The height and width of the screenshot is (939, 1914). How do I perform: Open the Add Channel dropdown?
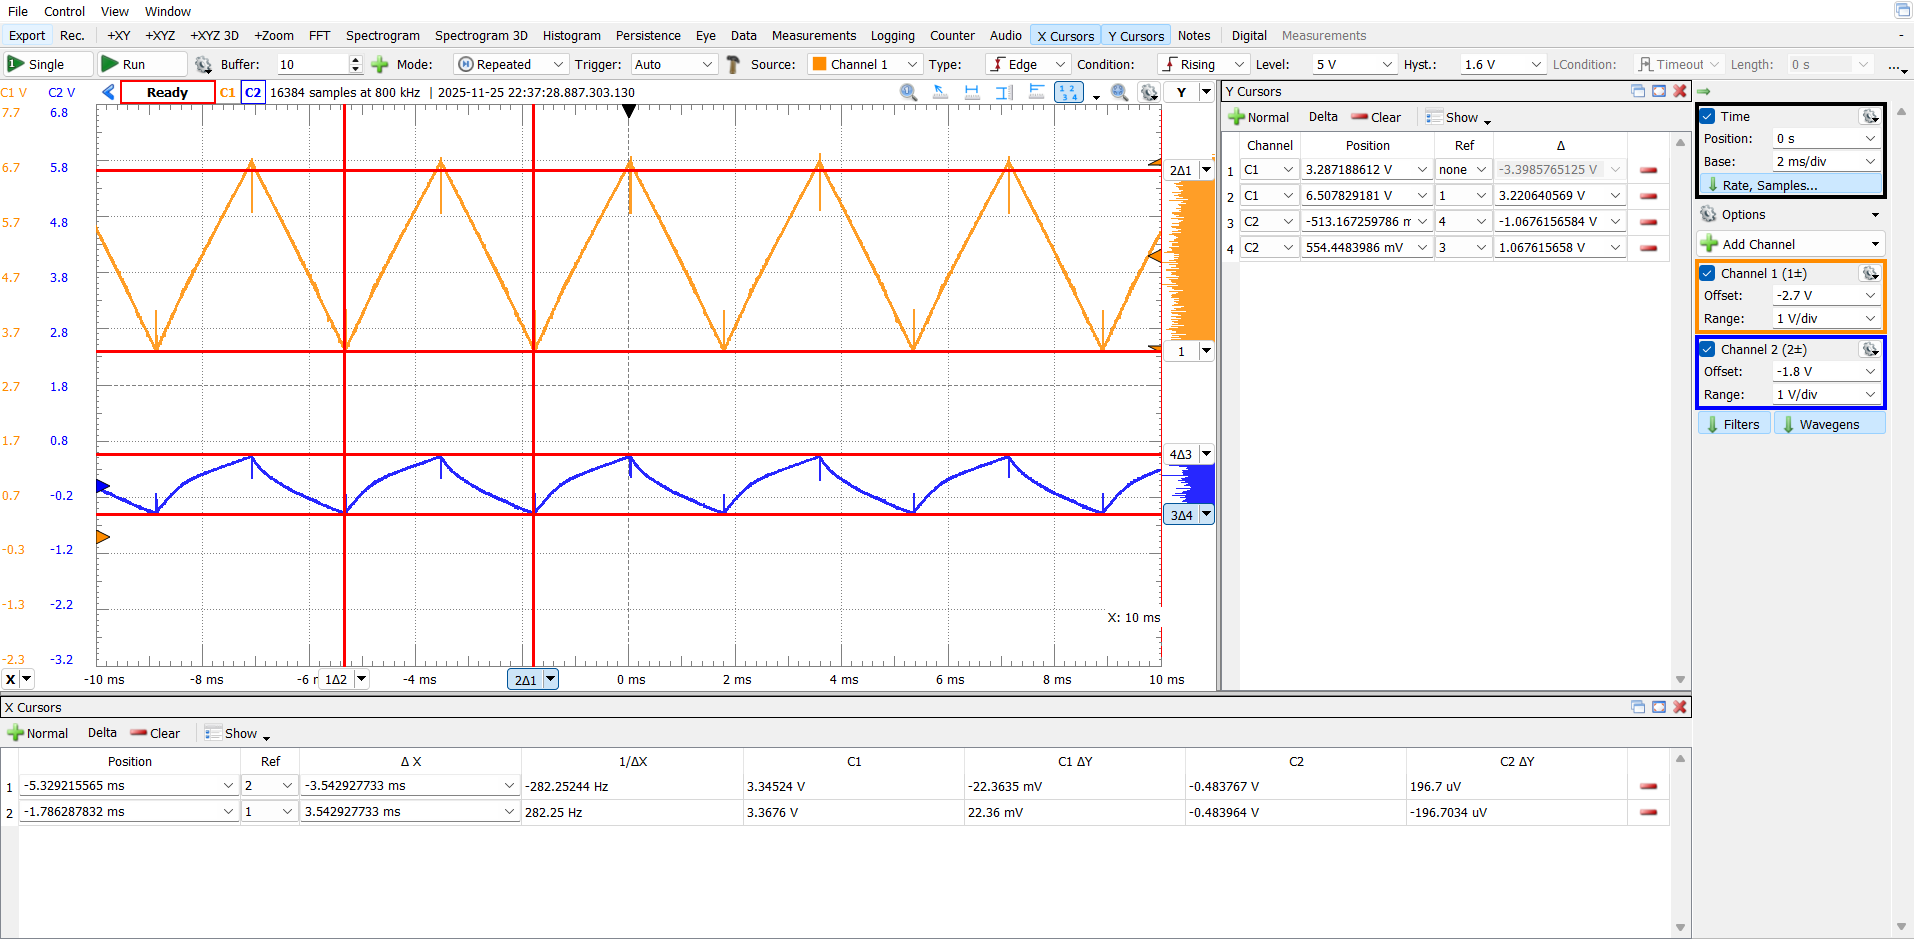pos(1875,244)
